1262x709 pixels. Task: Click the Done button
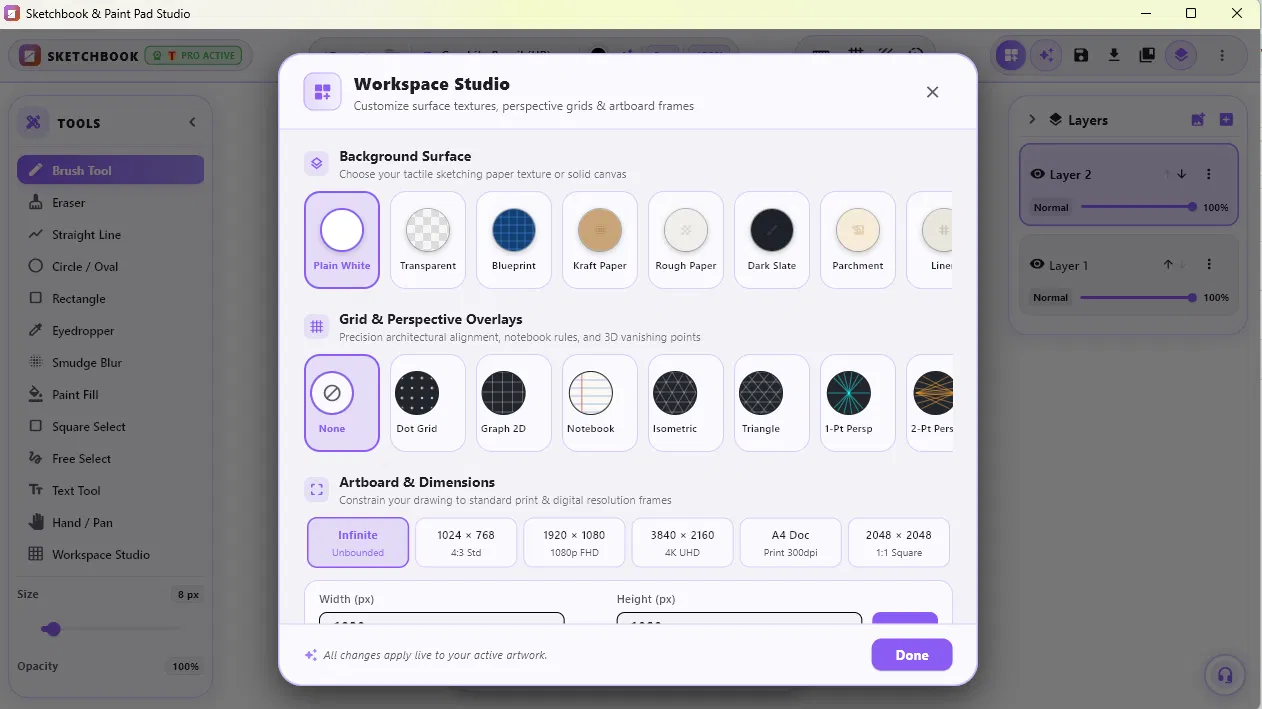pos(912,655)
